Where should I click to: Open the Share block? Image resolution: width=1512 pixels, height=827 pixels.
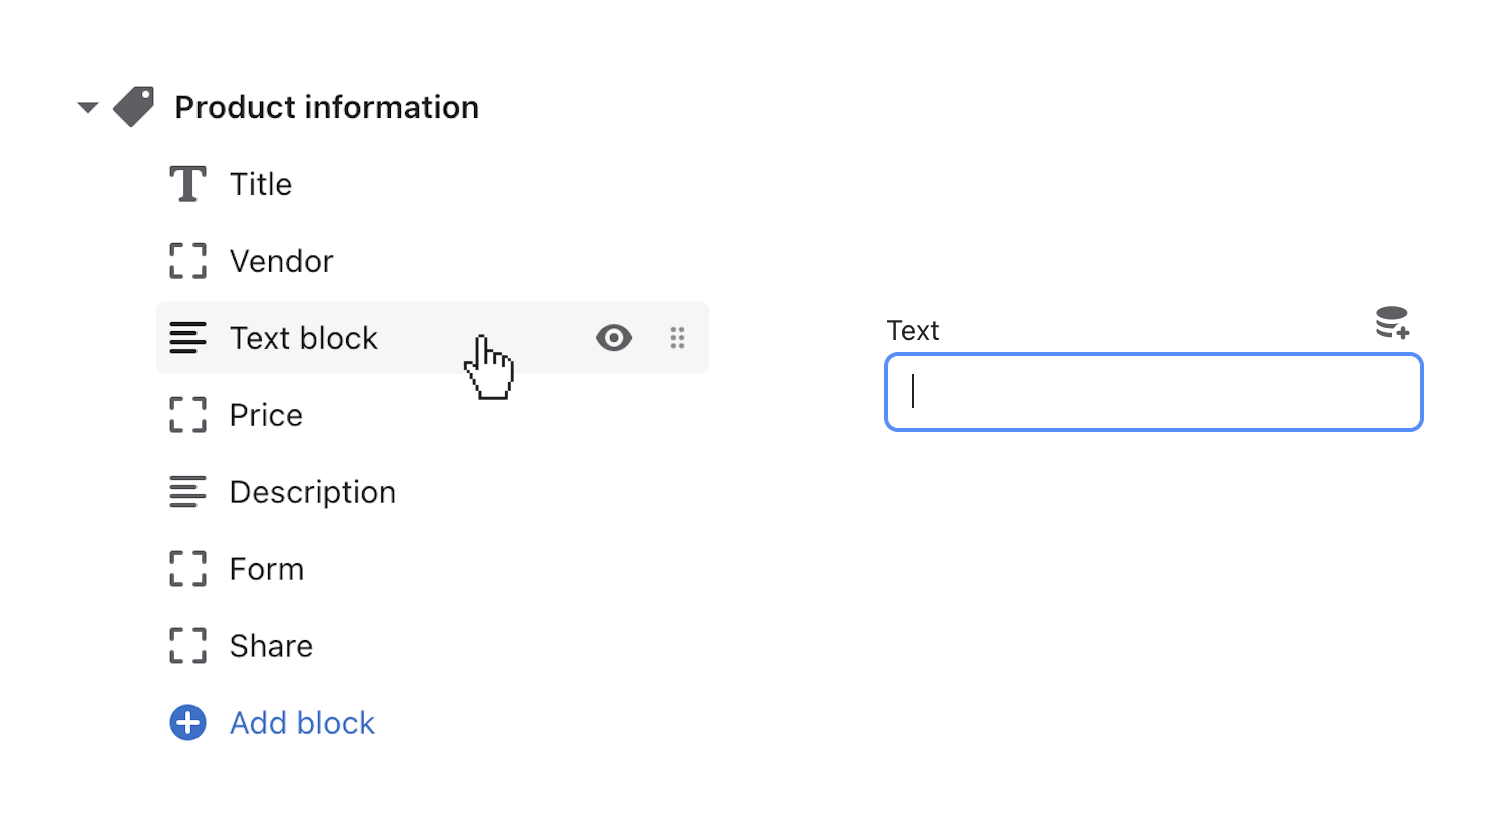point(271,646)
